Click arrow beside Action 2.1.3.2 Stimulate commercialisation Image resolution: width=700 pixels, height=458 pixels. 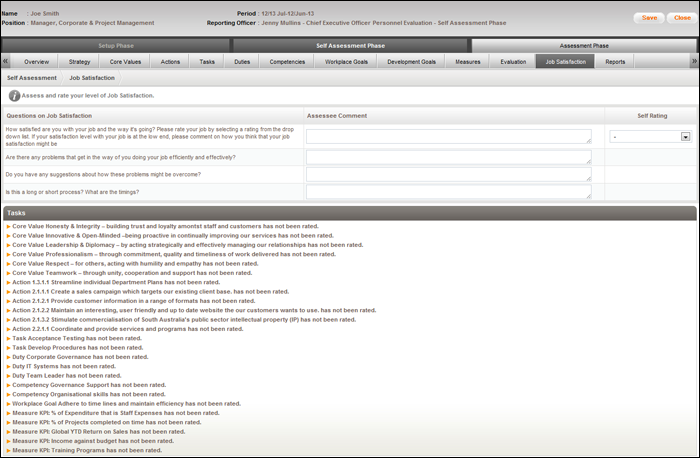click(8, 320)
